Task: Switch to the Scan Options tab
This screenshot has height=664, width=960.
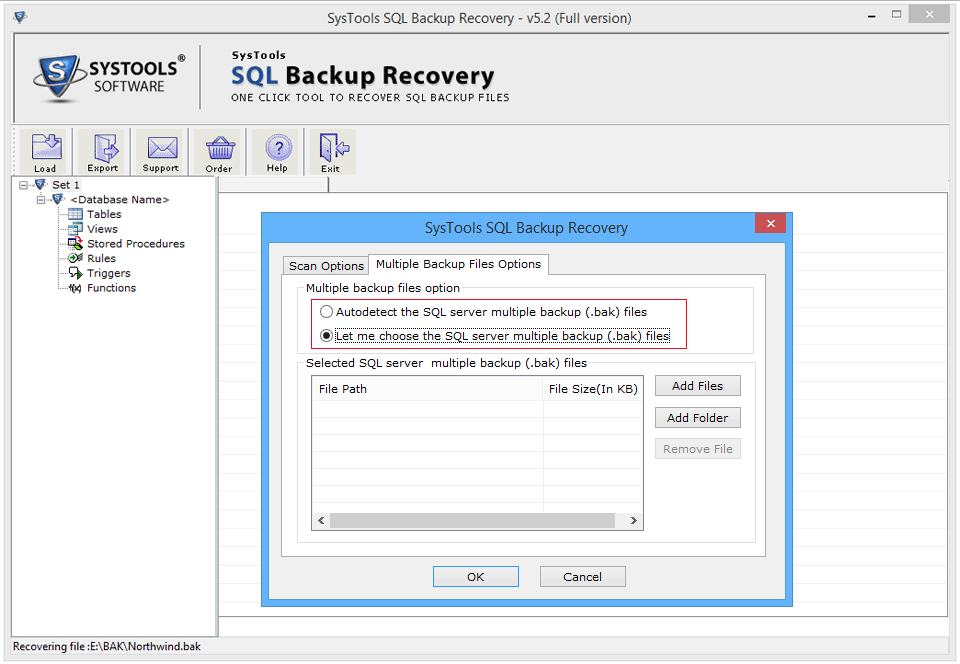Action: coord(326,266)
